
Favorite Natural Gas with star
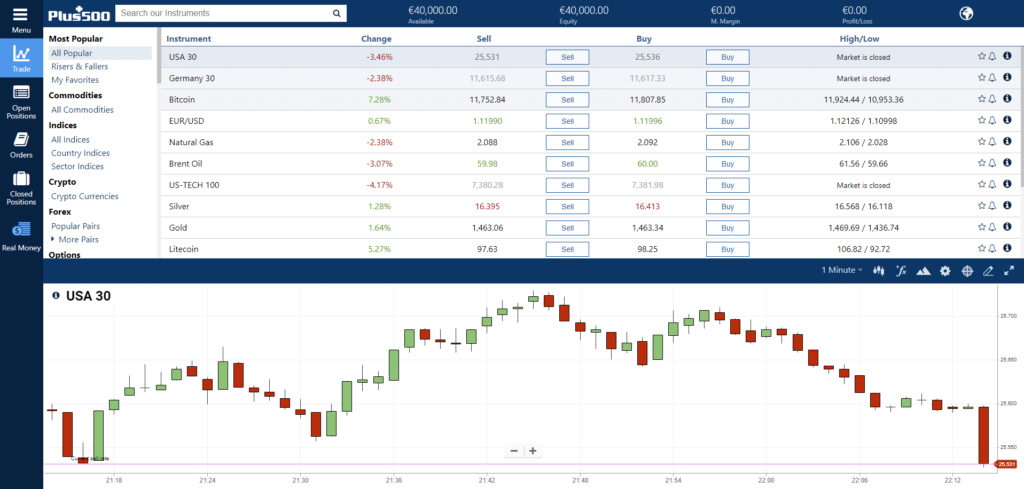[982, 142]
